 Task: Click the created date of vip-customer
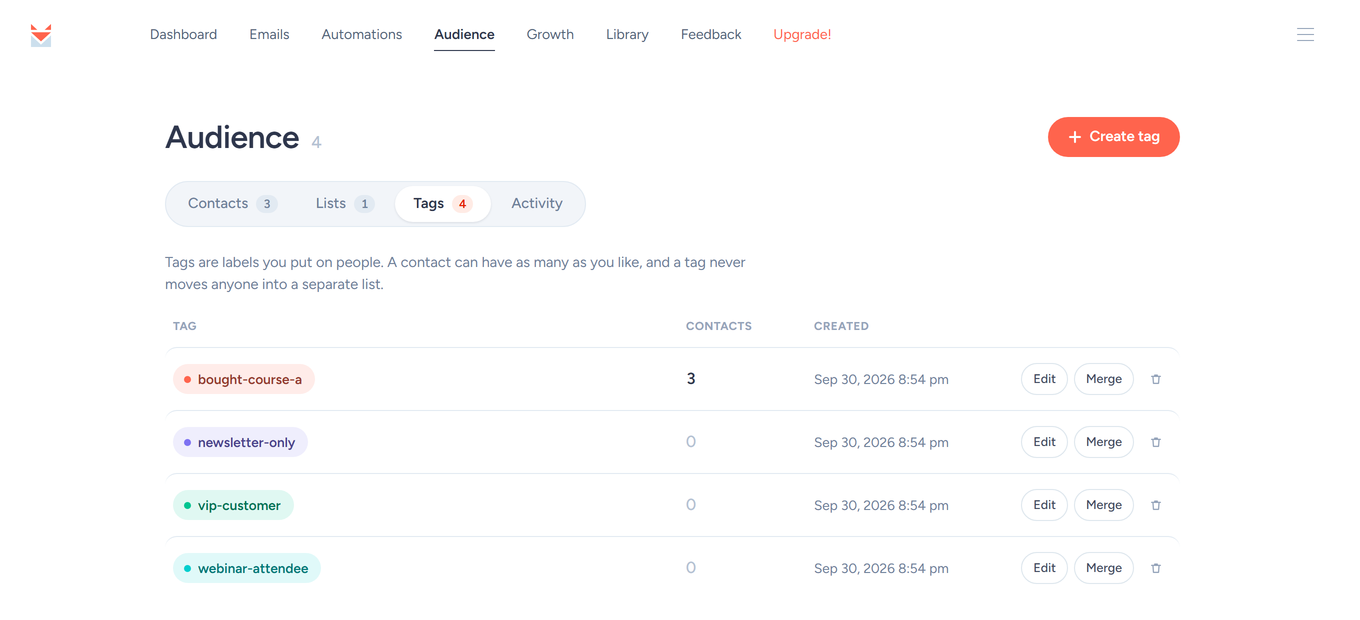[881, 505]
